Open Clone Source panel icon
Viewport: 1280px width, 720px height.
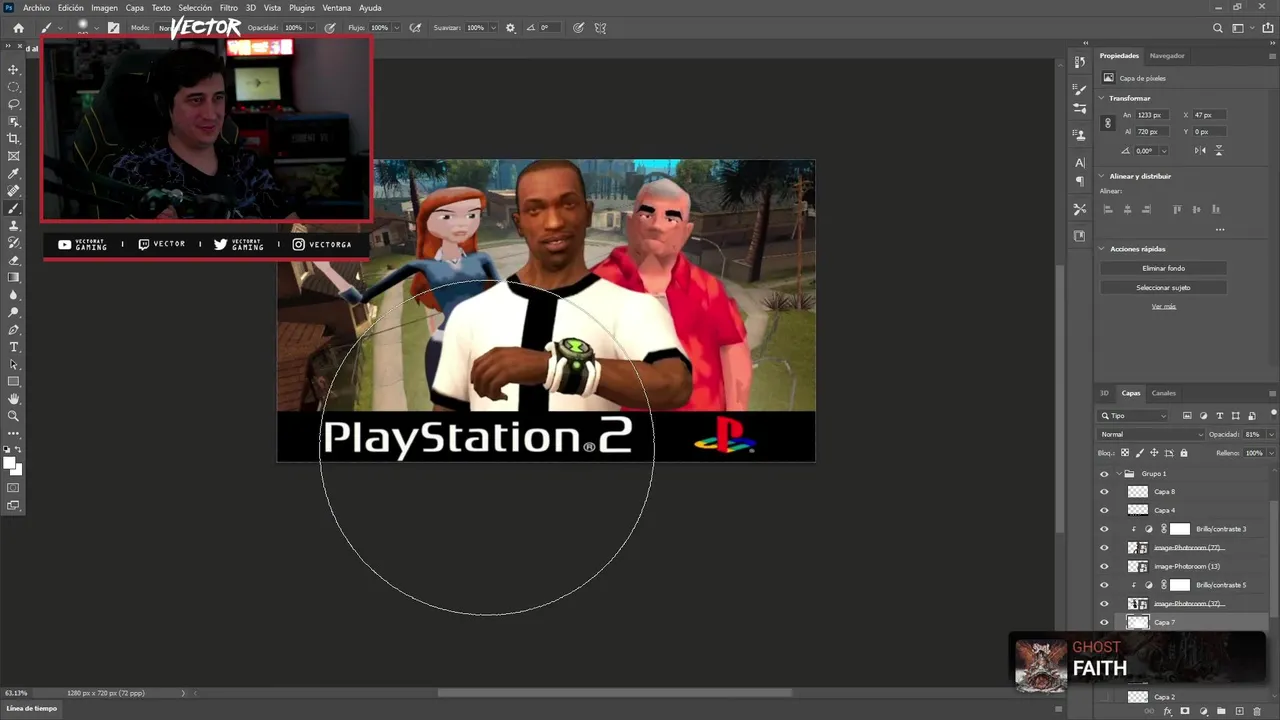[1080, 134]
